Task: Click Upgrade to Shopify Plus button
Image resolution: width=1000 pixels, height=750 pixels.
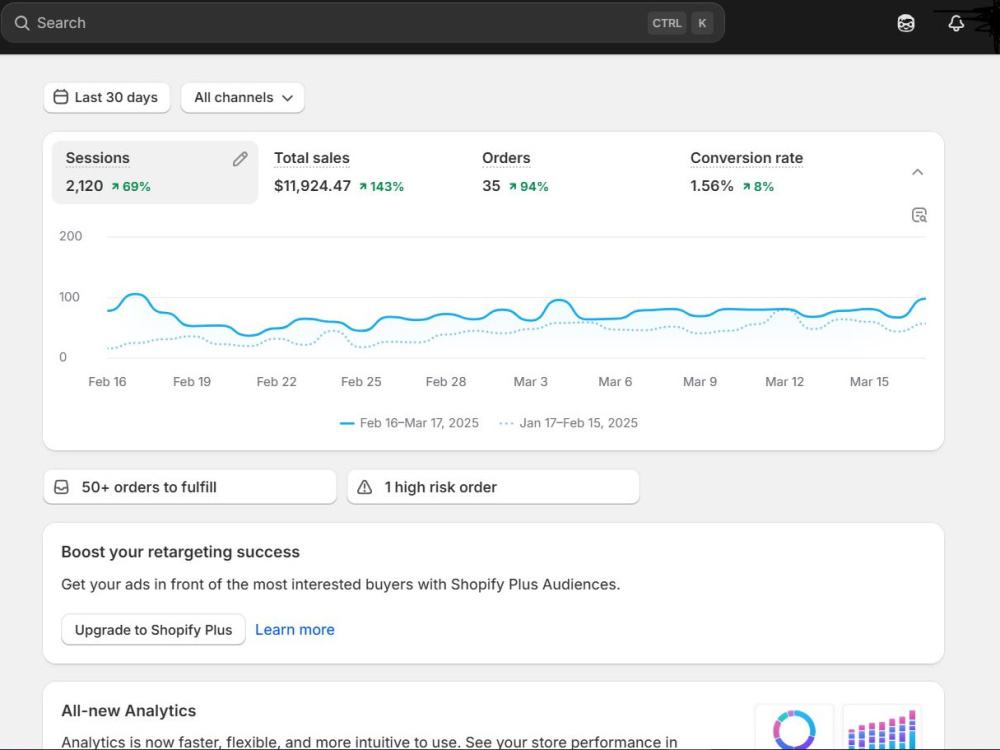Action: click(153, 629)
